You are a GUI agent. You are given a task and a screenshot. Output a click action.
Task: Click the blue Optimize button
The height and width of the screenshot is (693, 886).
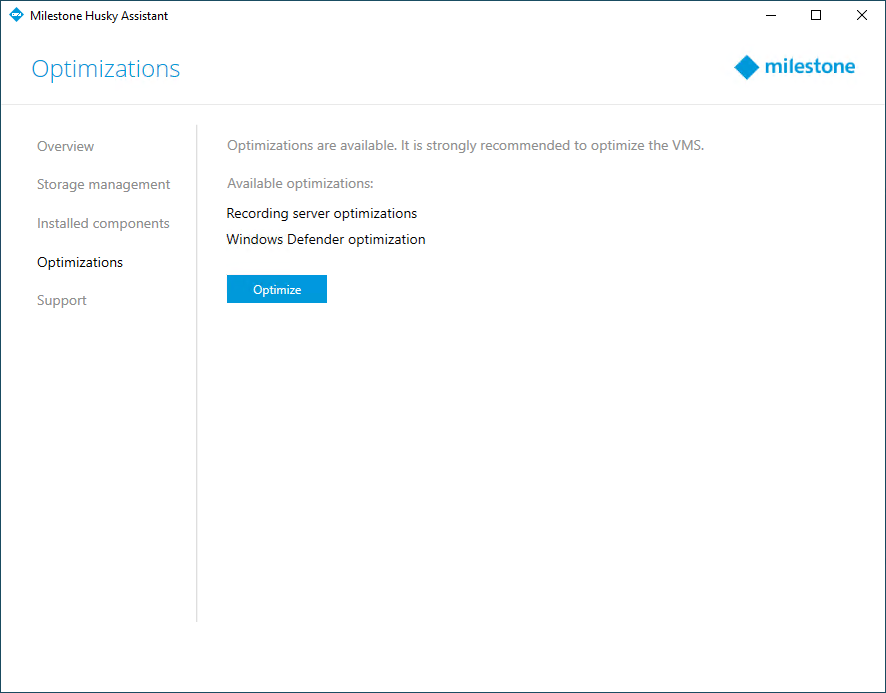coord(277,289)
